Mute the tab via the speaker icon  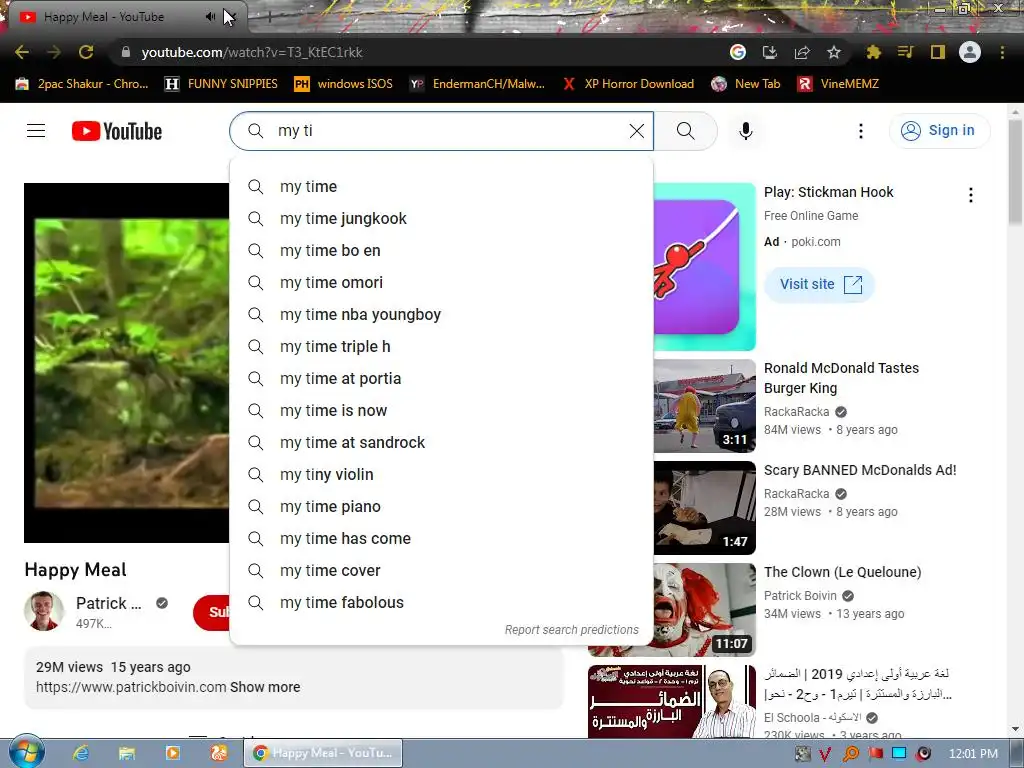[x=210, y=17]
